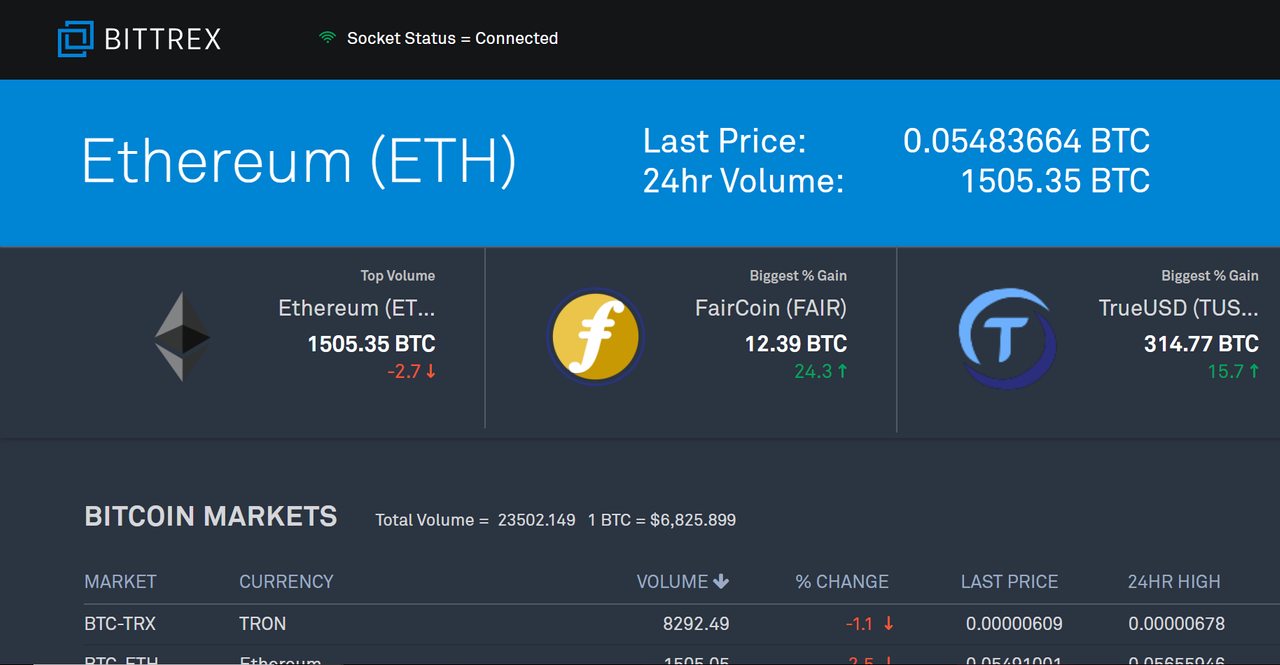Click the green socket wifi status icon
Image resolution: width=1280 pixels, height=665 pixels.
[x=327, y=38]
